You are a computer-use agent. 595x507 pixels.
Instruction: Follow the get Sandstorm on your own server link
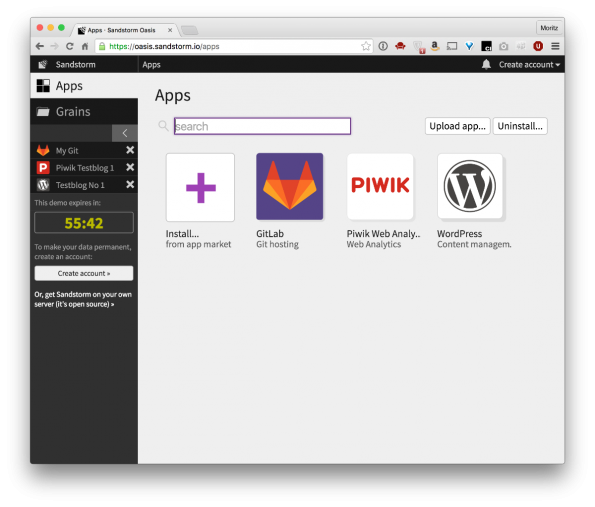[x=83, y=299]
